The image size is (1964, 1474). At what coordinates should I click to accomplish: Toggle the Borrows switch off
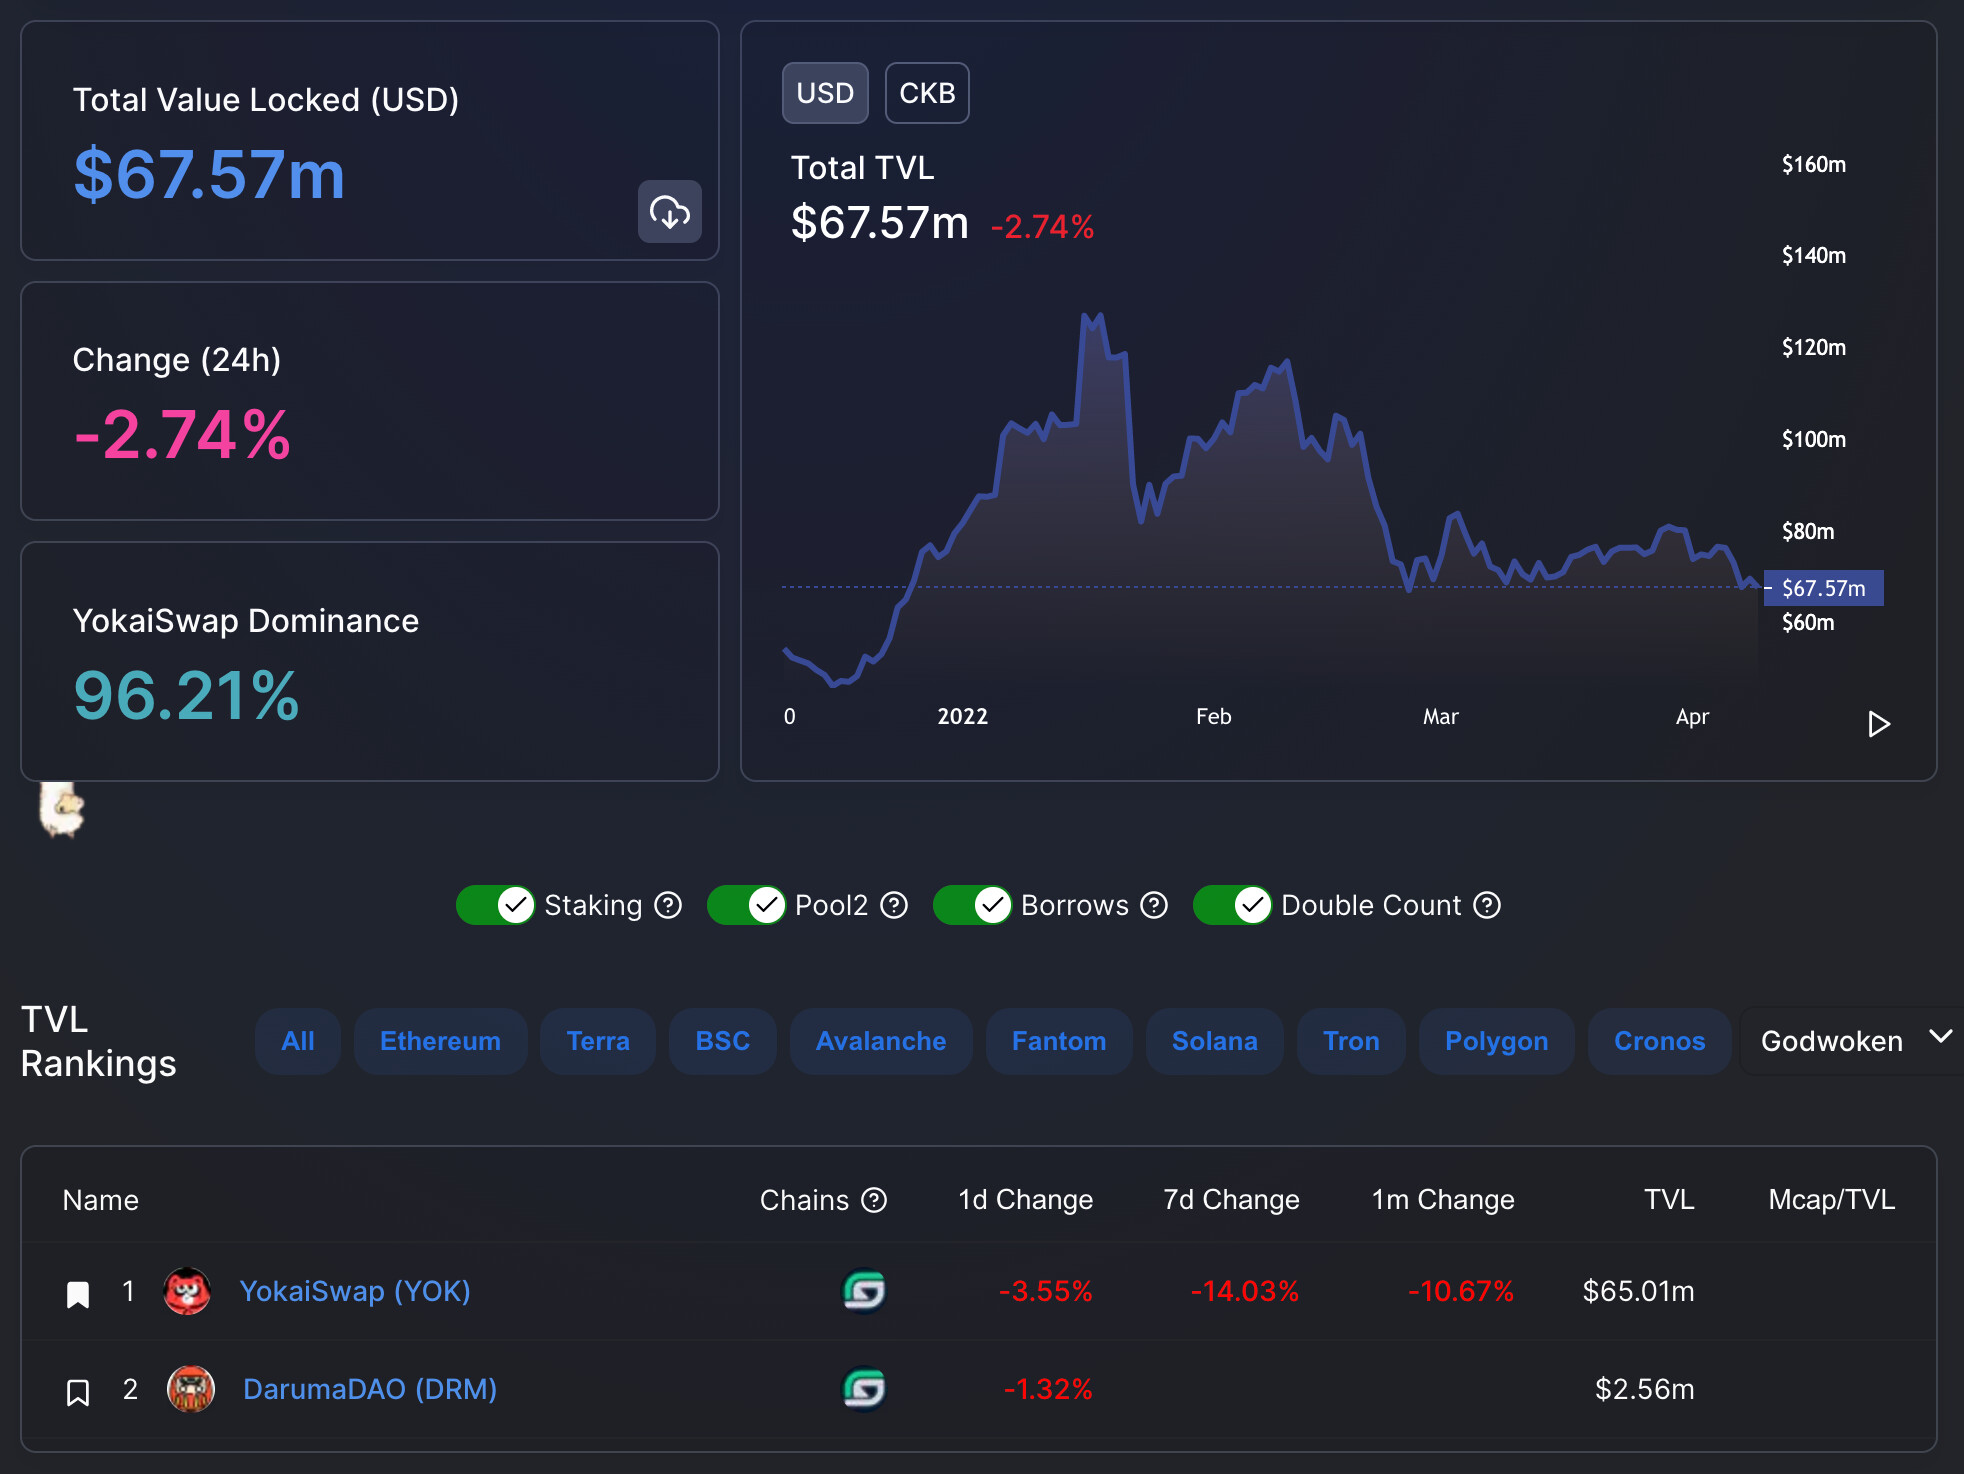(x=972, y=905)
